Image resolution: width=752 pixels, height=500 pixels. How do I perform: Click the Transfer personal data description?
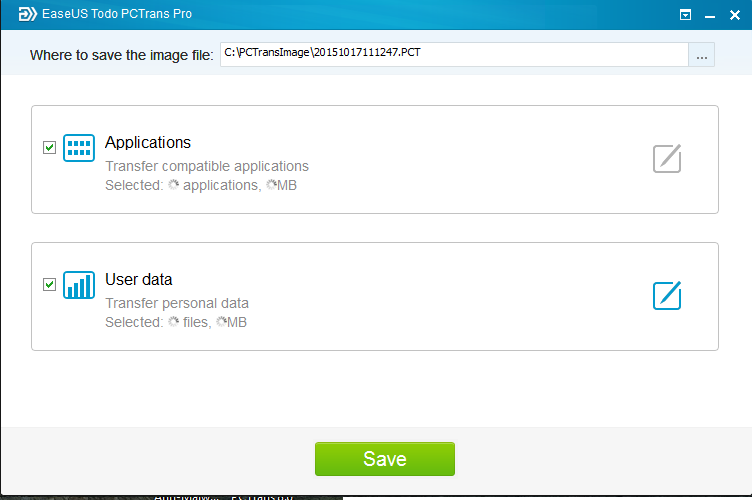pos(177,303)
